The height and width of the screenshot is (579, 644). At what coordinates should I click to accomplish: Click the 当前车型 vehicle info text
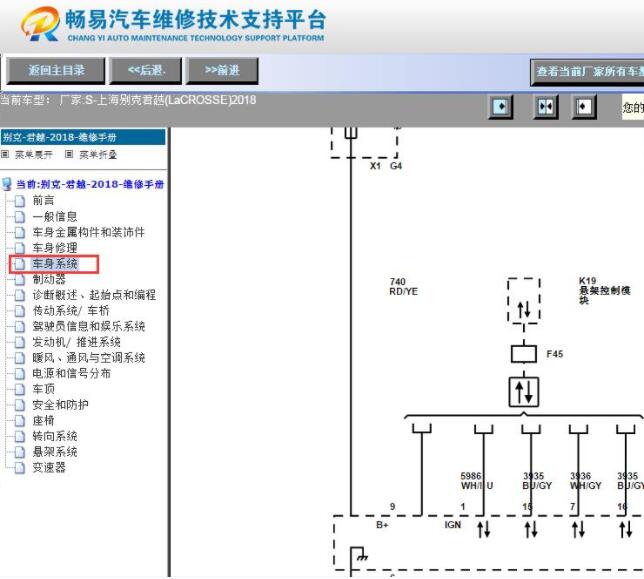click(x=128, y=100)
